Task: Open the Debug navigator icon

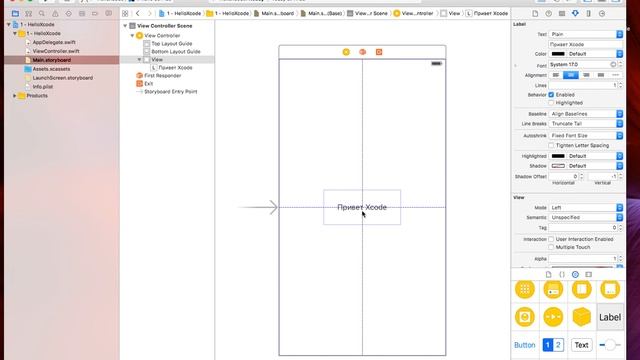Action: (x=82, y=13)
